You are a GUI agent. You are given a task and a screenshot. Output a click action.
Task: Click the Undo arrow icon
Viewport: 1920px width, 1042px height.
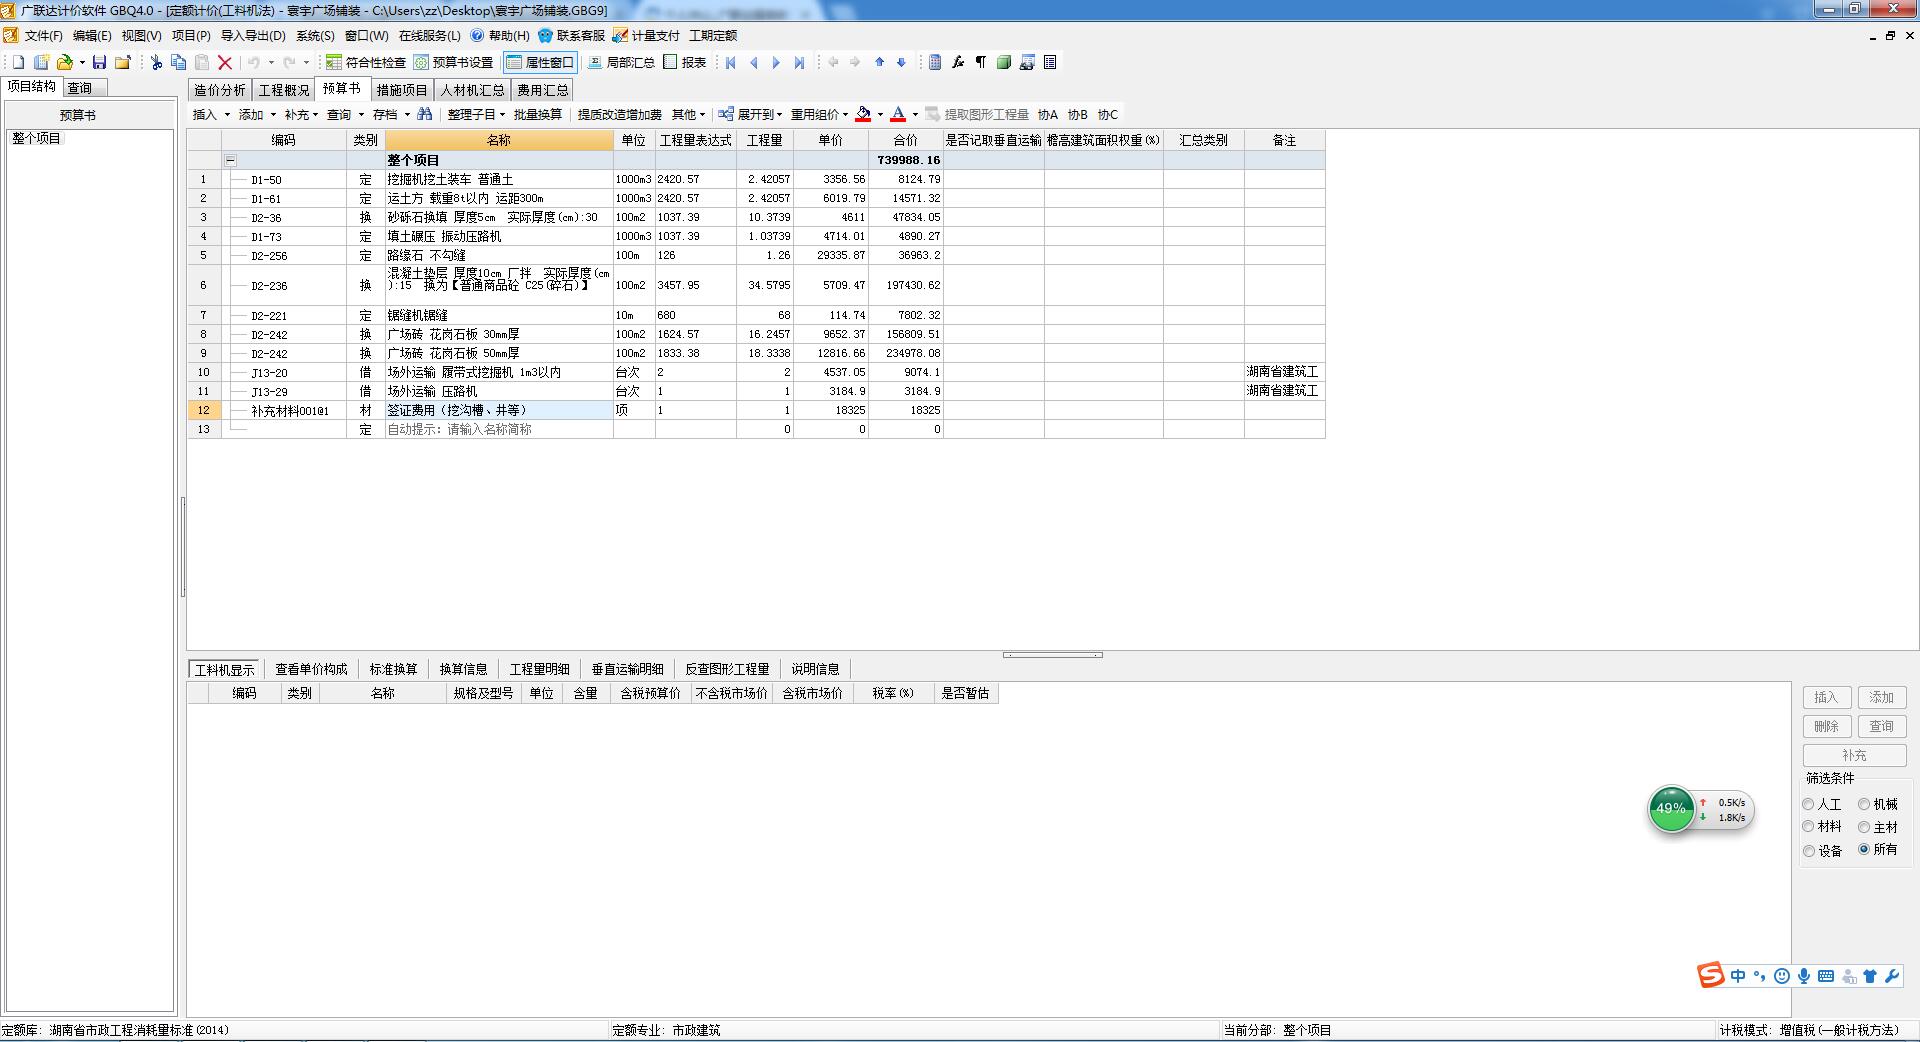tap(254, 62)
